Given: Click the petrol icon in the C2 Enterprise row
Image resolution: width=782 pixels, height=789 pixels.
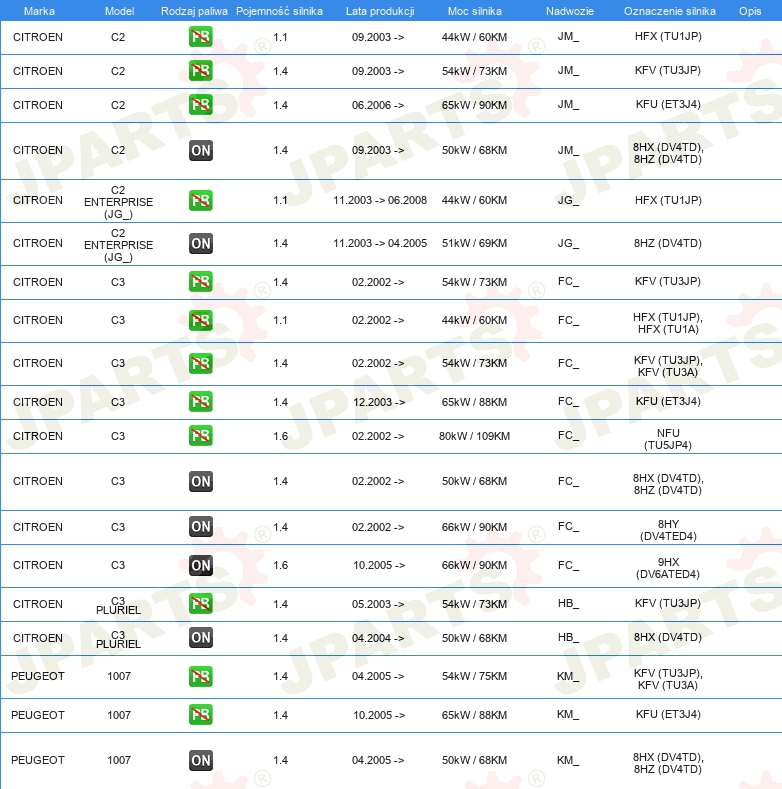Looking at the screenshot, I should tap(201, 200).
